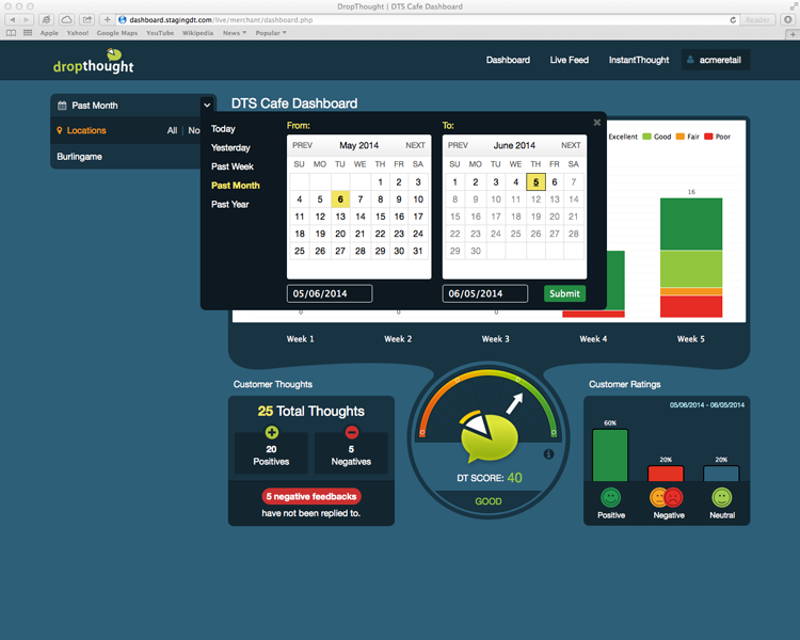Open the Wikipedia bookmark
This screenshot has width=800, height=640.
[x=197, y=33]
